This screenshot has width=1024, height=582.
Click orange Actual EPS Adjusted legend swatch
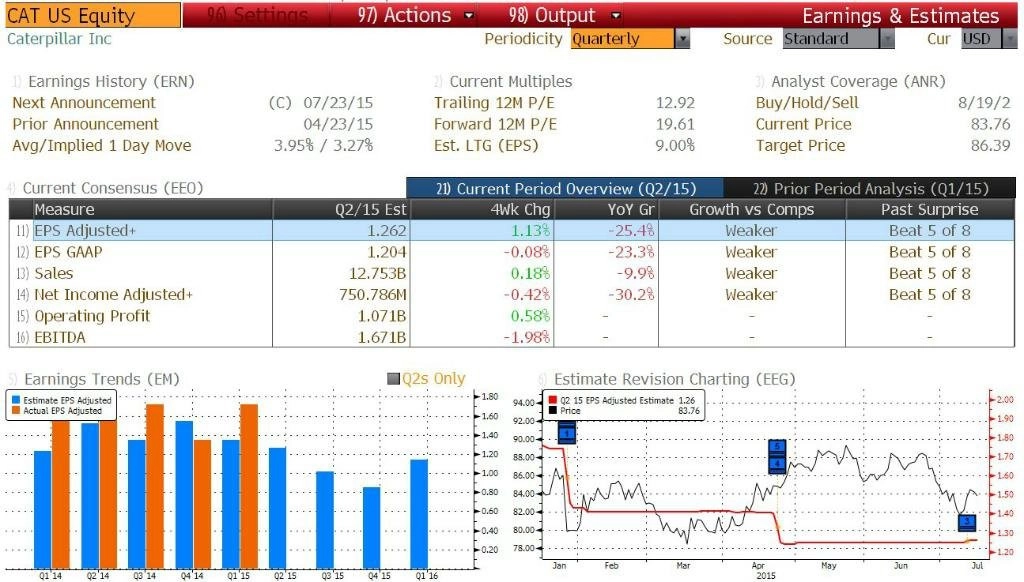click(x=16, y=411)
